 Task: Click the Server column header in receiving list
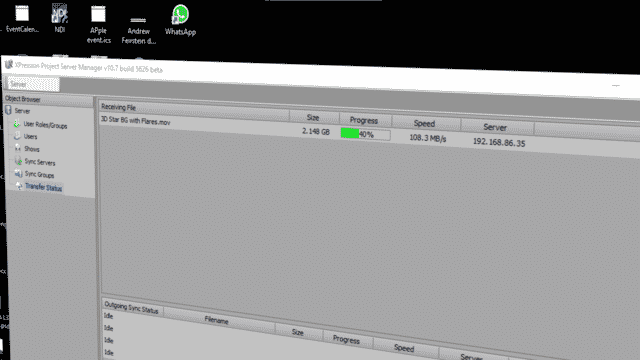pyautogui.click(x=495, y=127)
